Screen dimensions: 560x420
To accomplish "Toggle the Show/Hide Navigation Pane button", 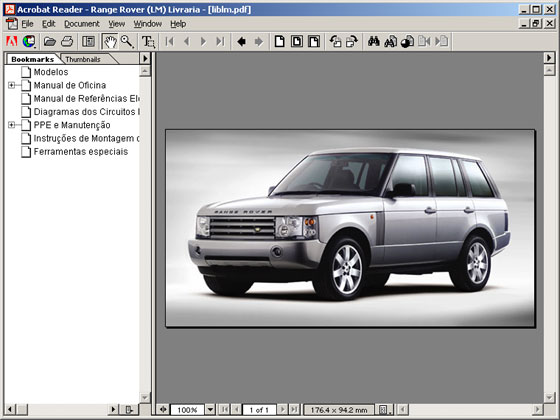I will click(x=88, y=41).
